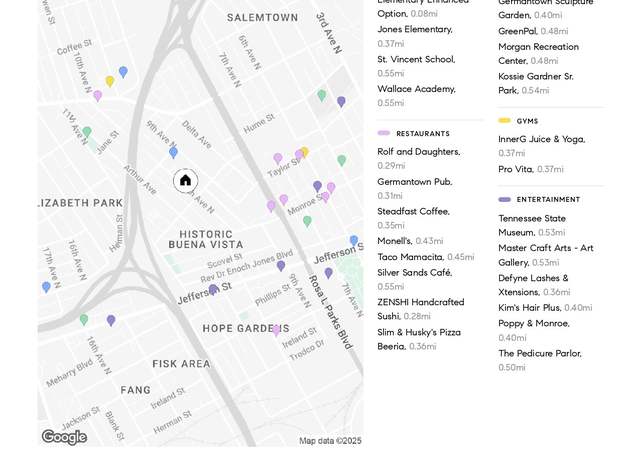Click St. Vincent School entry

click(416, 66)
